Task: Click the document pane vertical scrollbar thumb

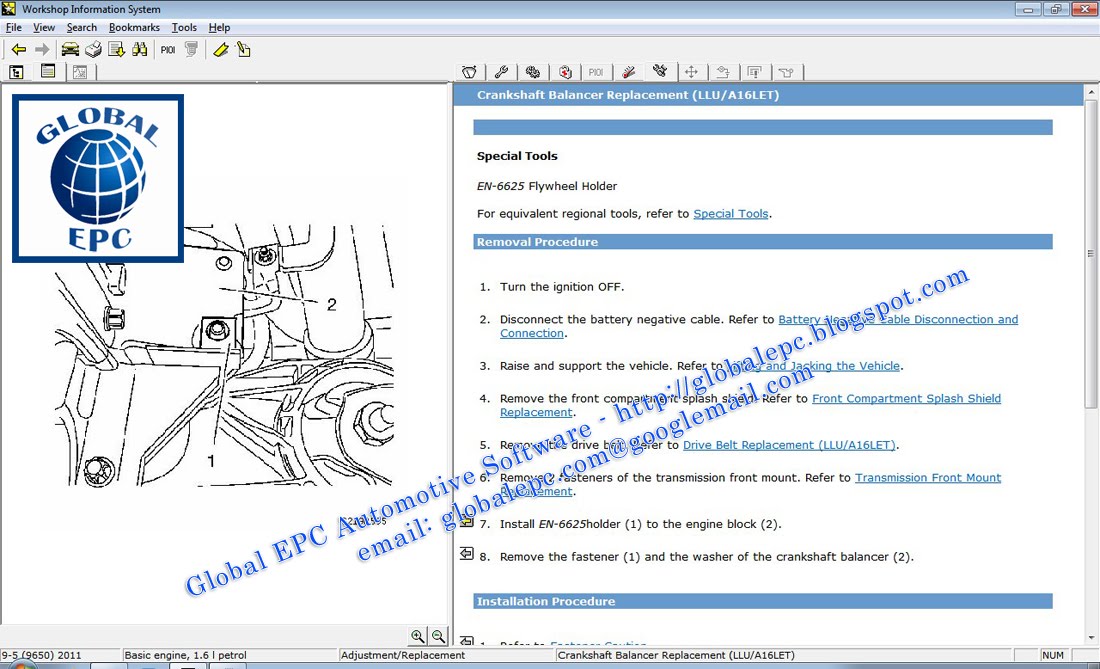Action: tap(1090, 253)
